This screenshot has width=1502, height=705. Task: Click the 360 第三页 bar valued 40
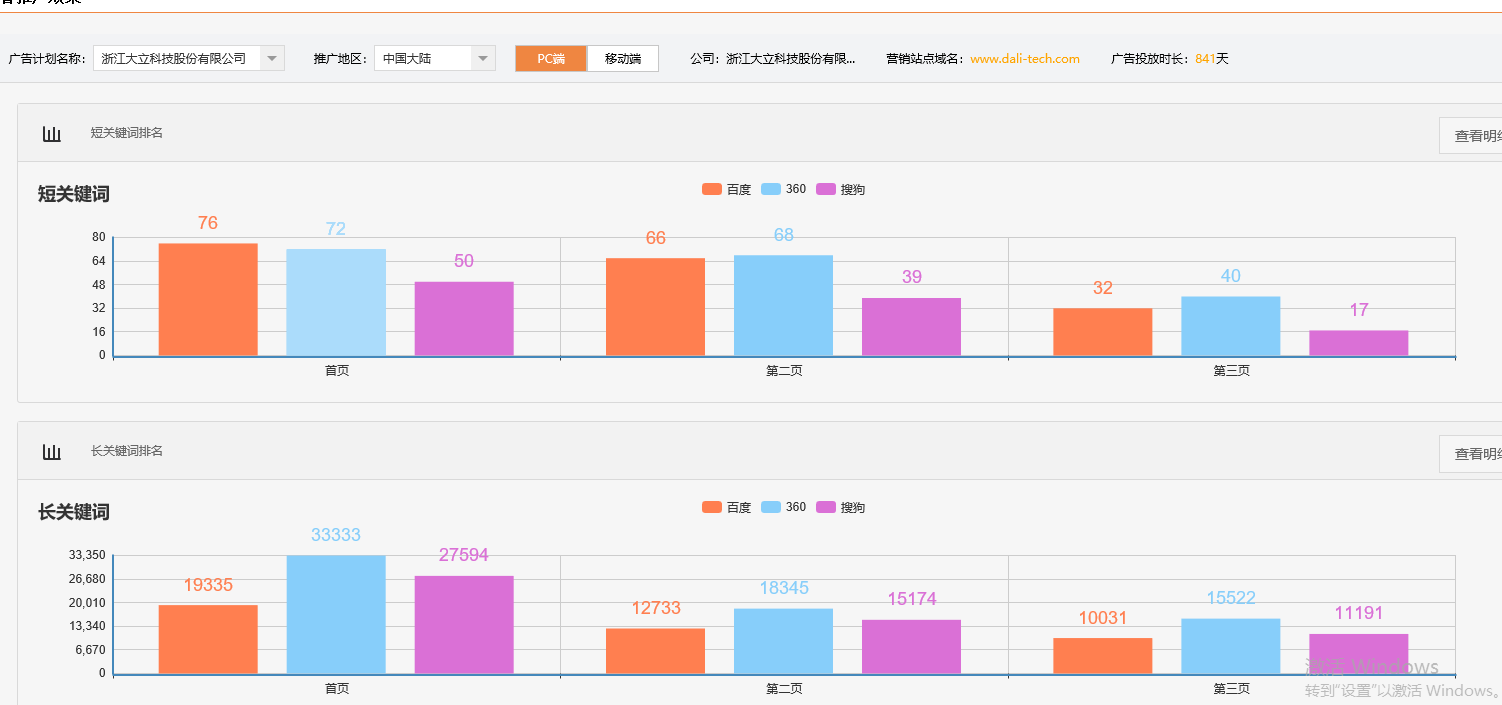click(x=1230, y=326)
